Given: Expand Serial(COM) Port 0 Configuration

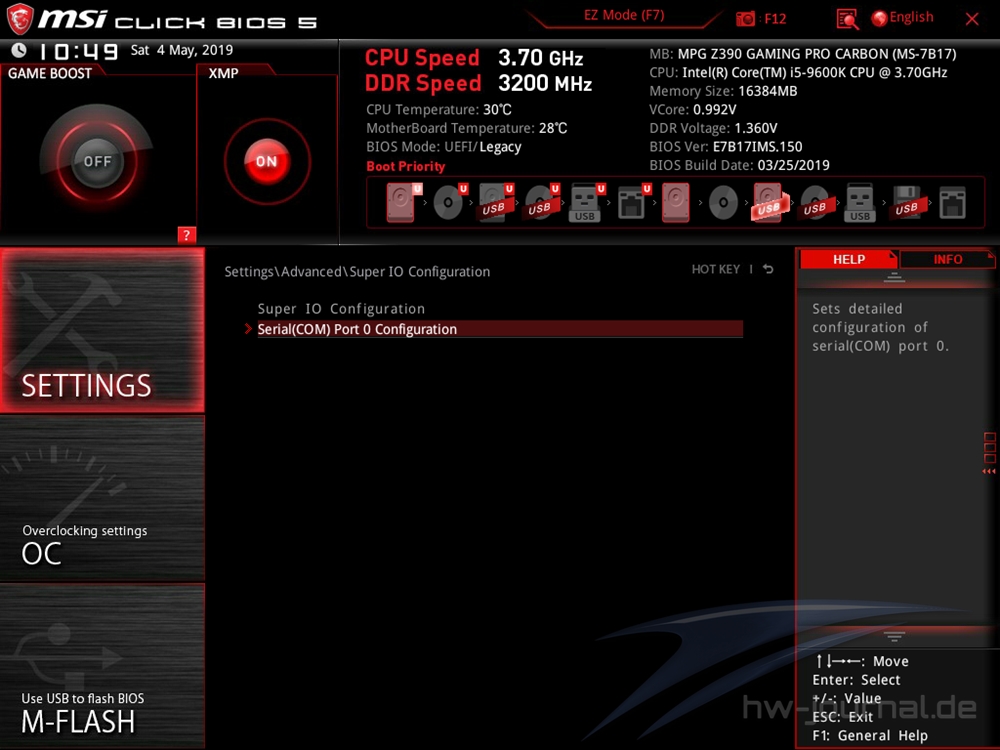Looking at the screenshot, I should point(500,329).
